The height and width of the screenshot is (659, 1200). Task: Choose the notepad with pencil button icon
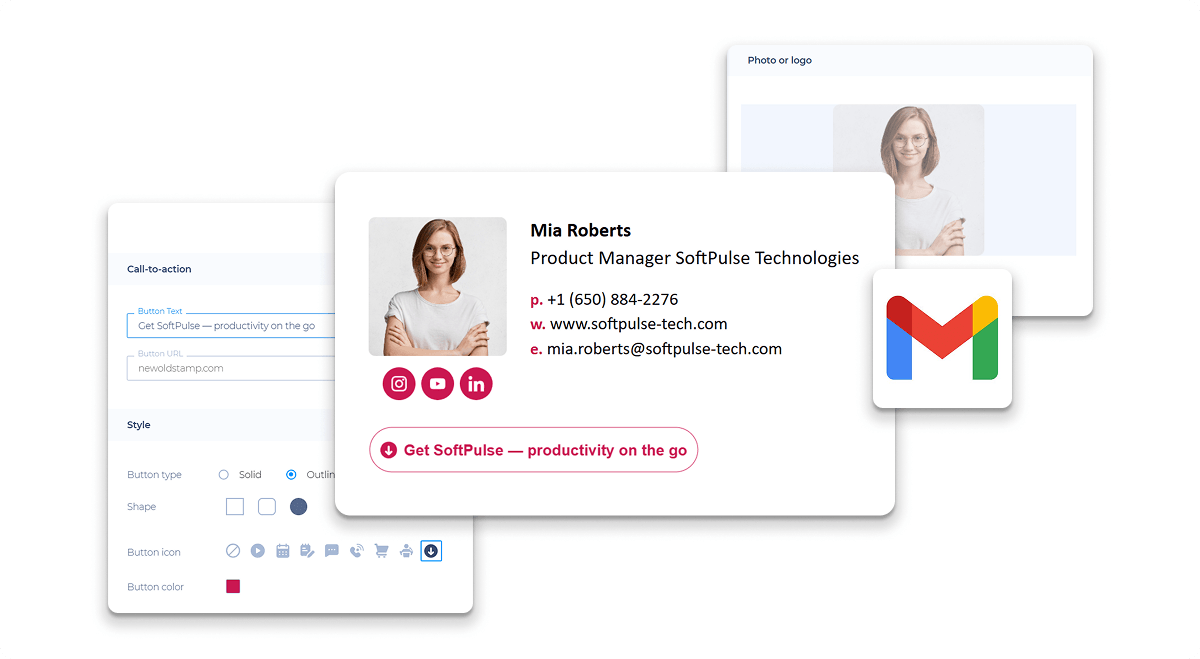click(x=307, y=551)
